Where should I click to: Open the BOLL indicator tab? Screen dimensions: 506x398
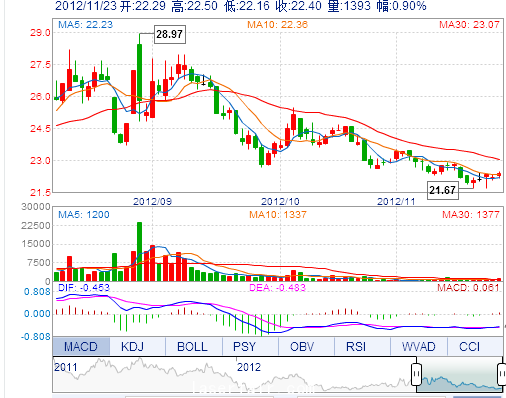point(192,347)
